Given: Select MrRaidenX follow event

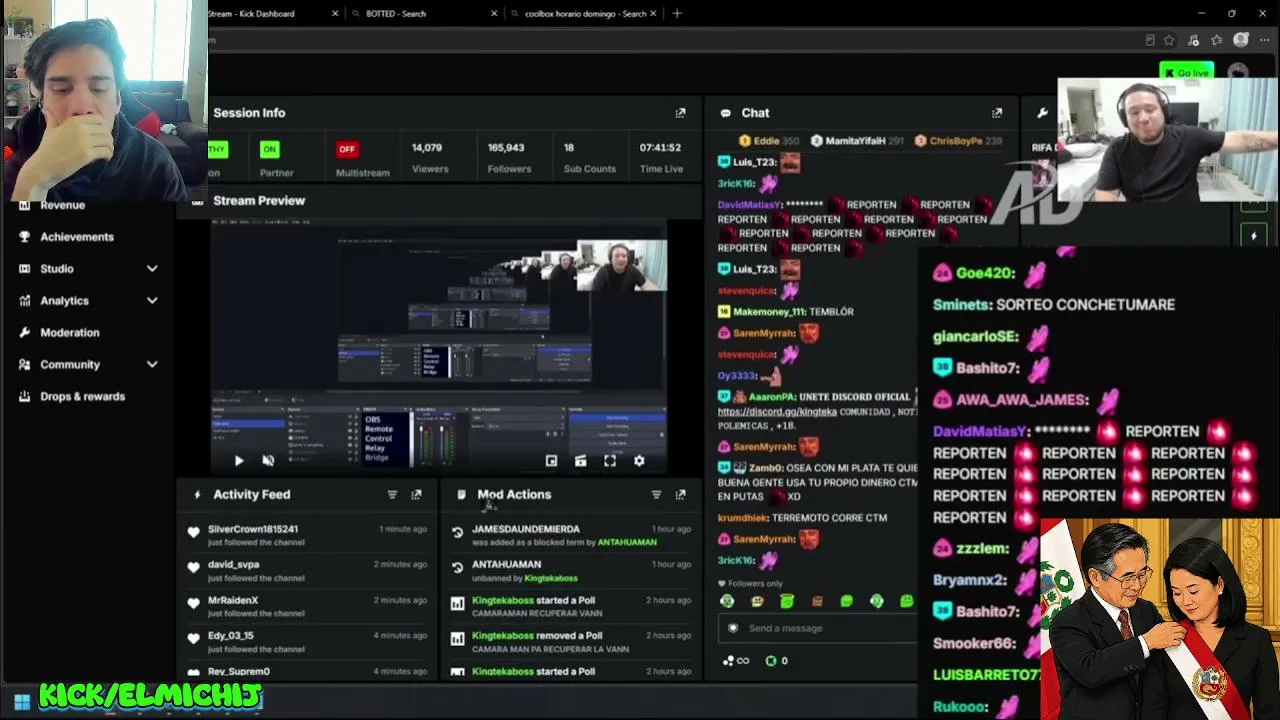Looking at the screenshot, I should [x=310, y=606].
